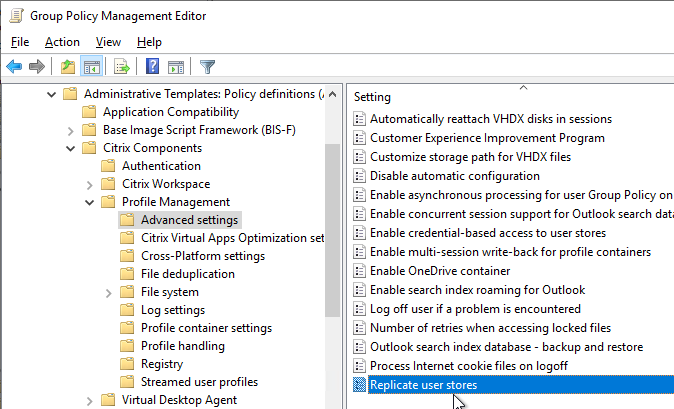This screenshot has width=674, height=409.
Task: Select the Streamed user profiles folder
Action: coord(199,382)
